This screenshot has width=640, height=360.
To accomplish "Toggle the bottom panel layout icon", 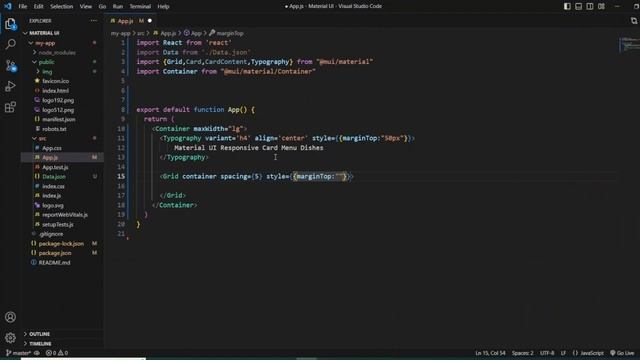I will click(578, 6).
